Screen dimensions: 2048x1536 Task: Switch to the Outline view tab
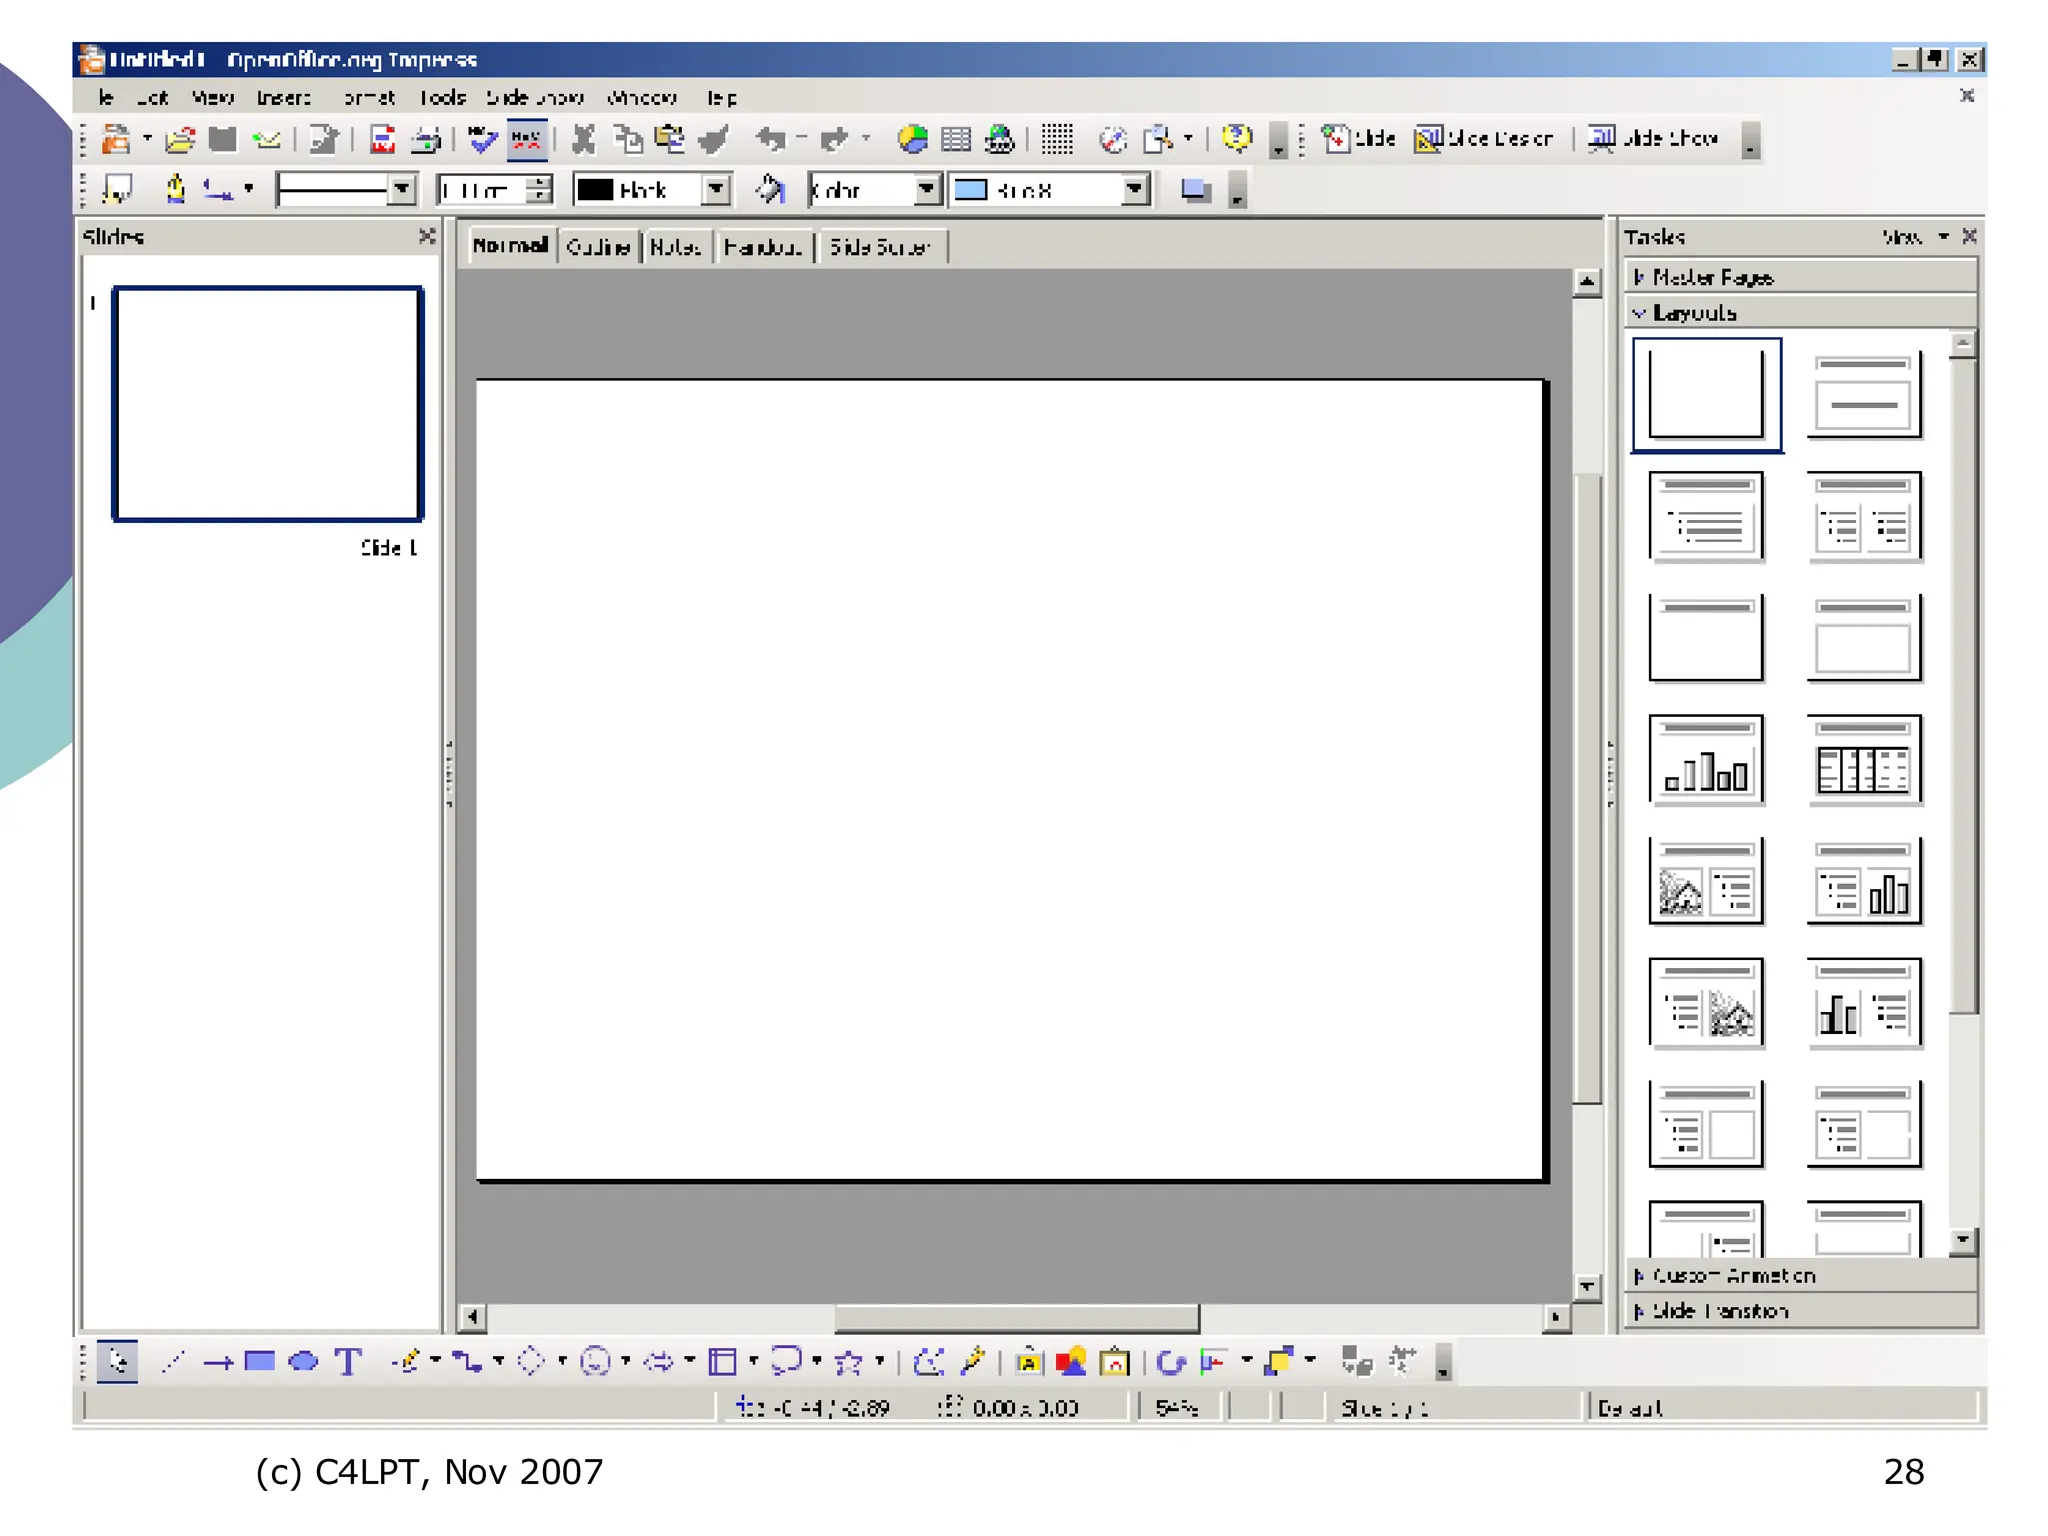click(x=598, y=247)
